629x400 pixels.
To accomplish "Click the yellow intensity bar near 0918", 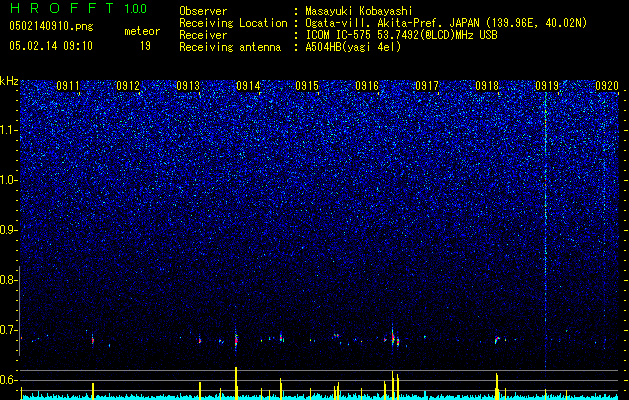I will coord(497,386).
